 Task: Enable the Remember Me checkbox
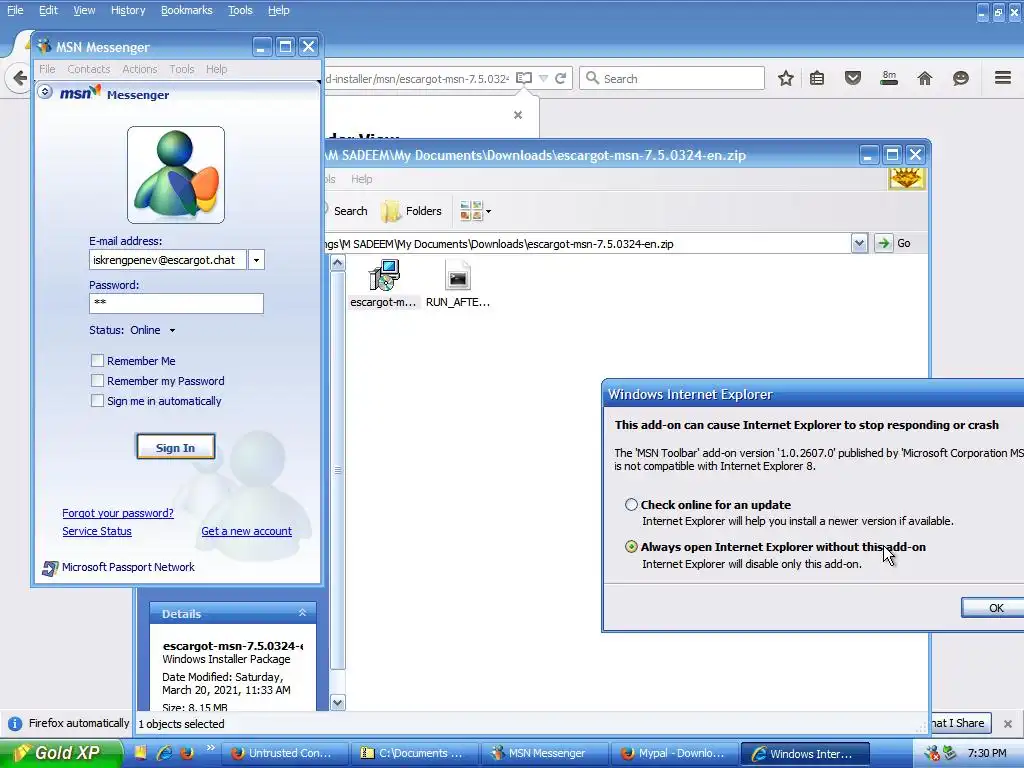(97, 360)
